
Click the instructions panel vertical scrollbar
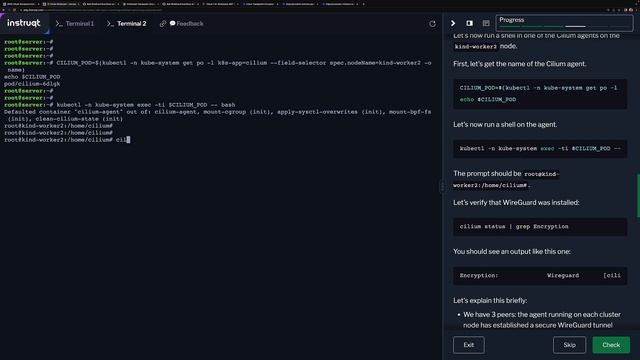pyautogui.click(x=638, y=196)
